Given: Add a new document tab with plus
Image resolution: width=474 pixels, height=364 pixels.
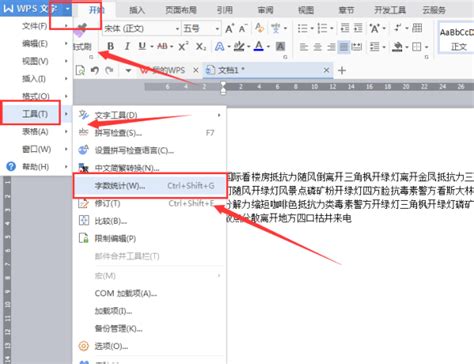Looking at the screenshot, I should [342, 70].
